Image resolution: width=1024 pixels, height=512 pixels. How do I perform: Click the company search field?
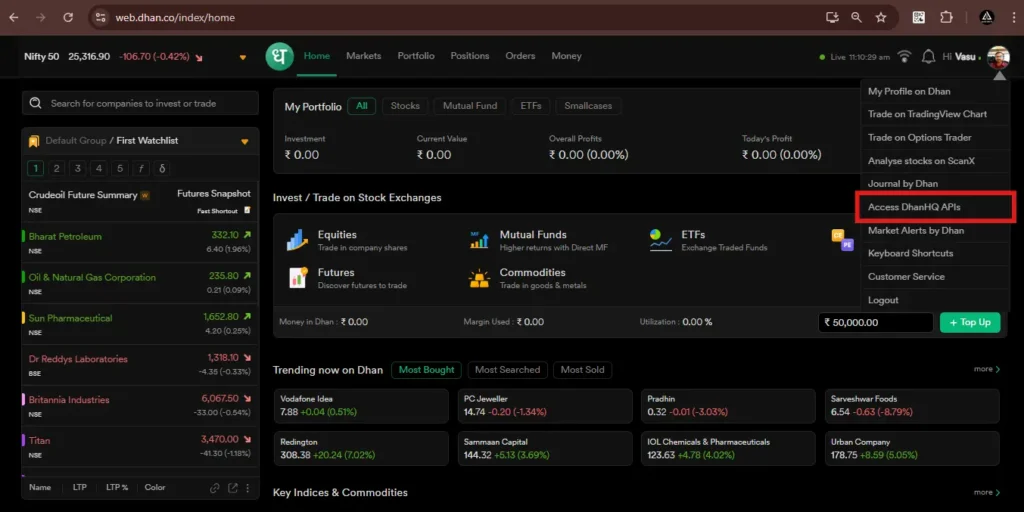point(140,103)
